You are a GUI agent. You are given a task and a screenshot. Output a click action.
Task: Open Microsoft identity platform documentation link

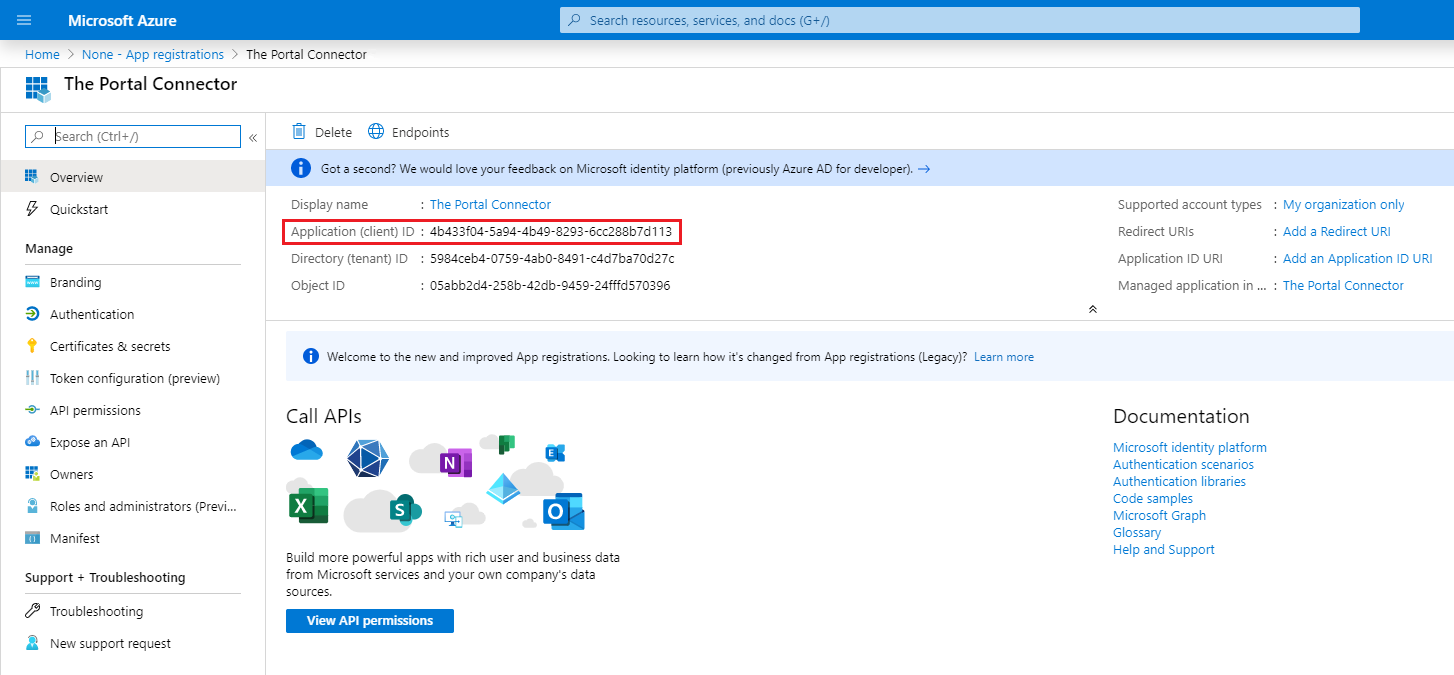click(1190, 448)
